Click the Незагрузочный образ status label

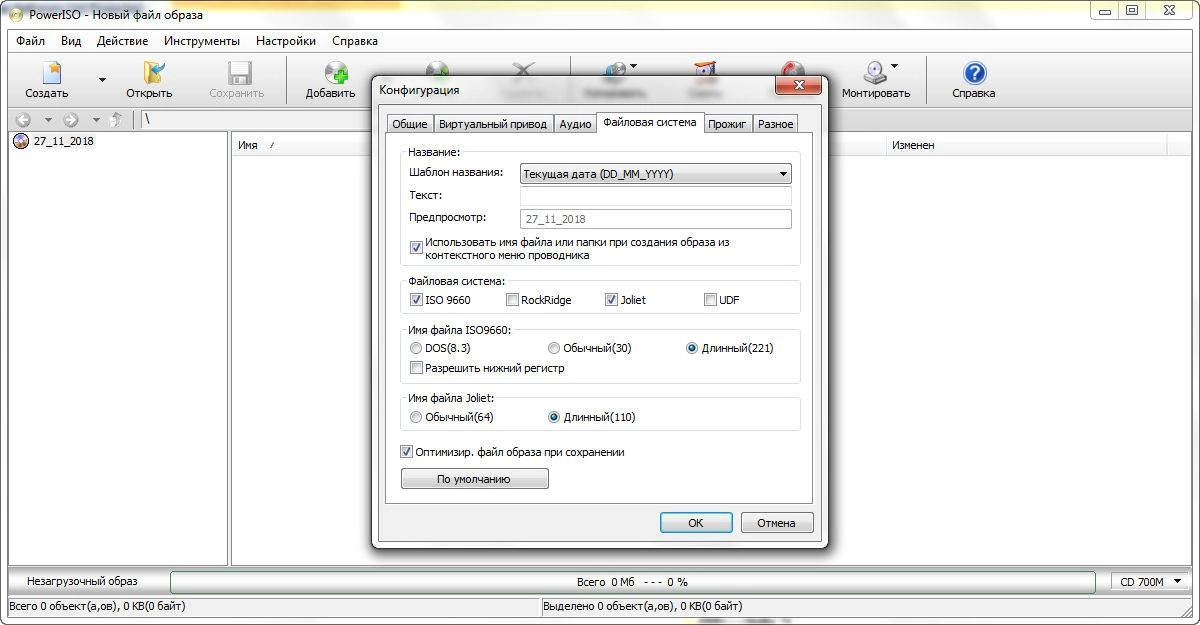pyautogui.click(x=82, y=581)
